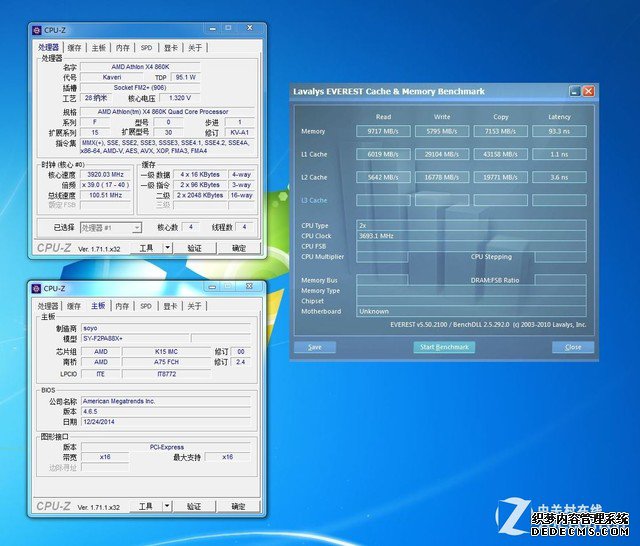Screen dimensions: 640x546
Task: Expand the 工具 dropdown arrow in the top CPU-Z window
Action: (x=167, y=248)
